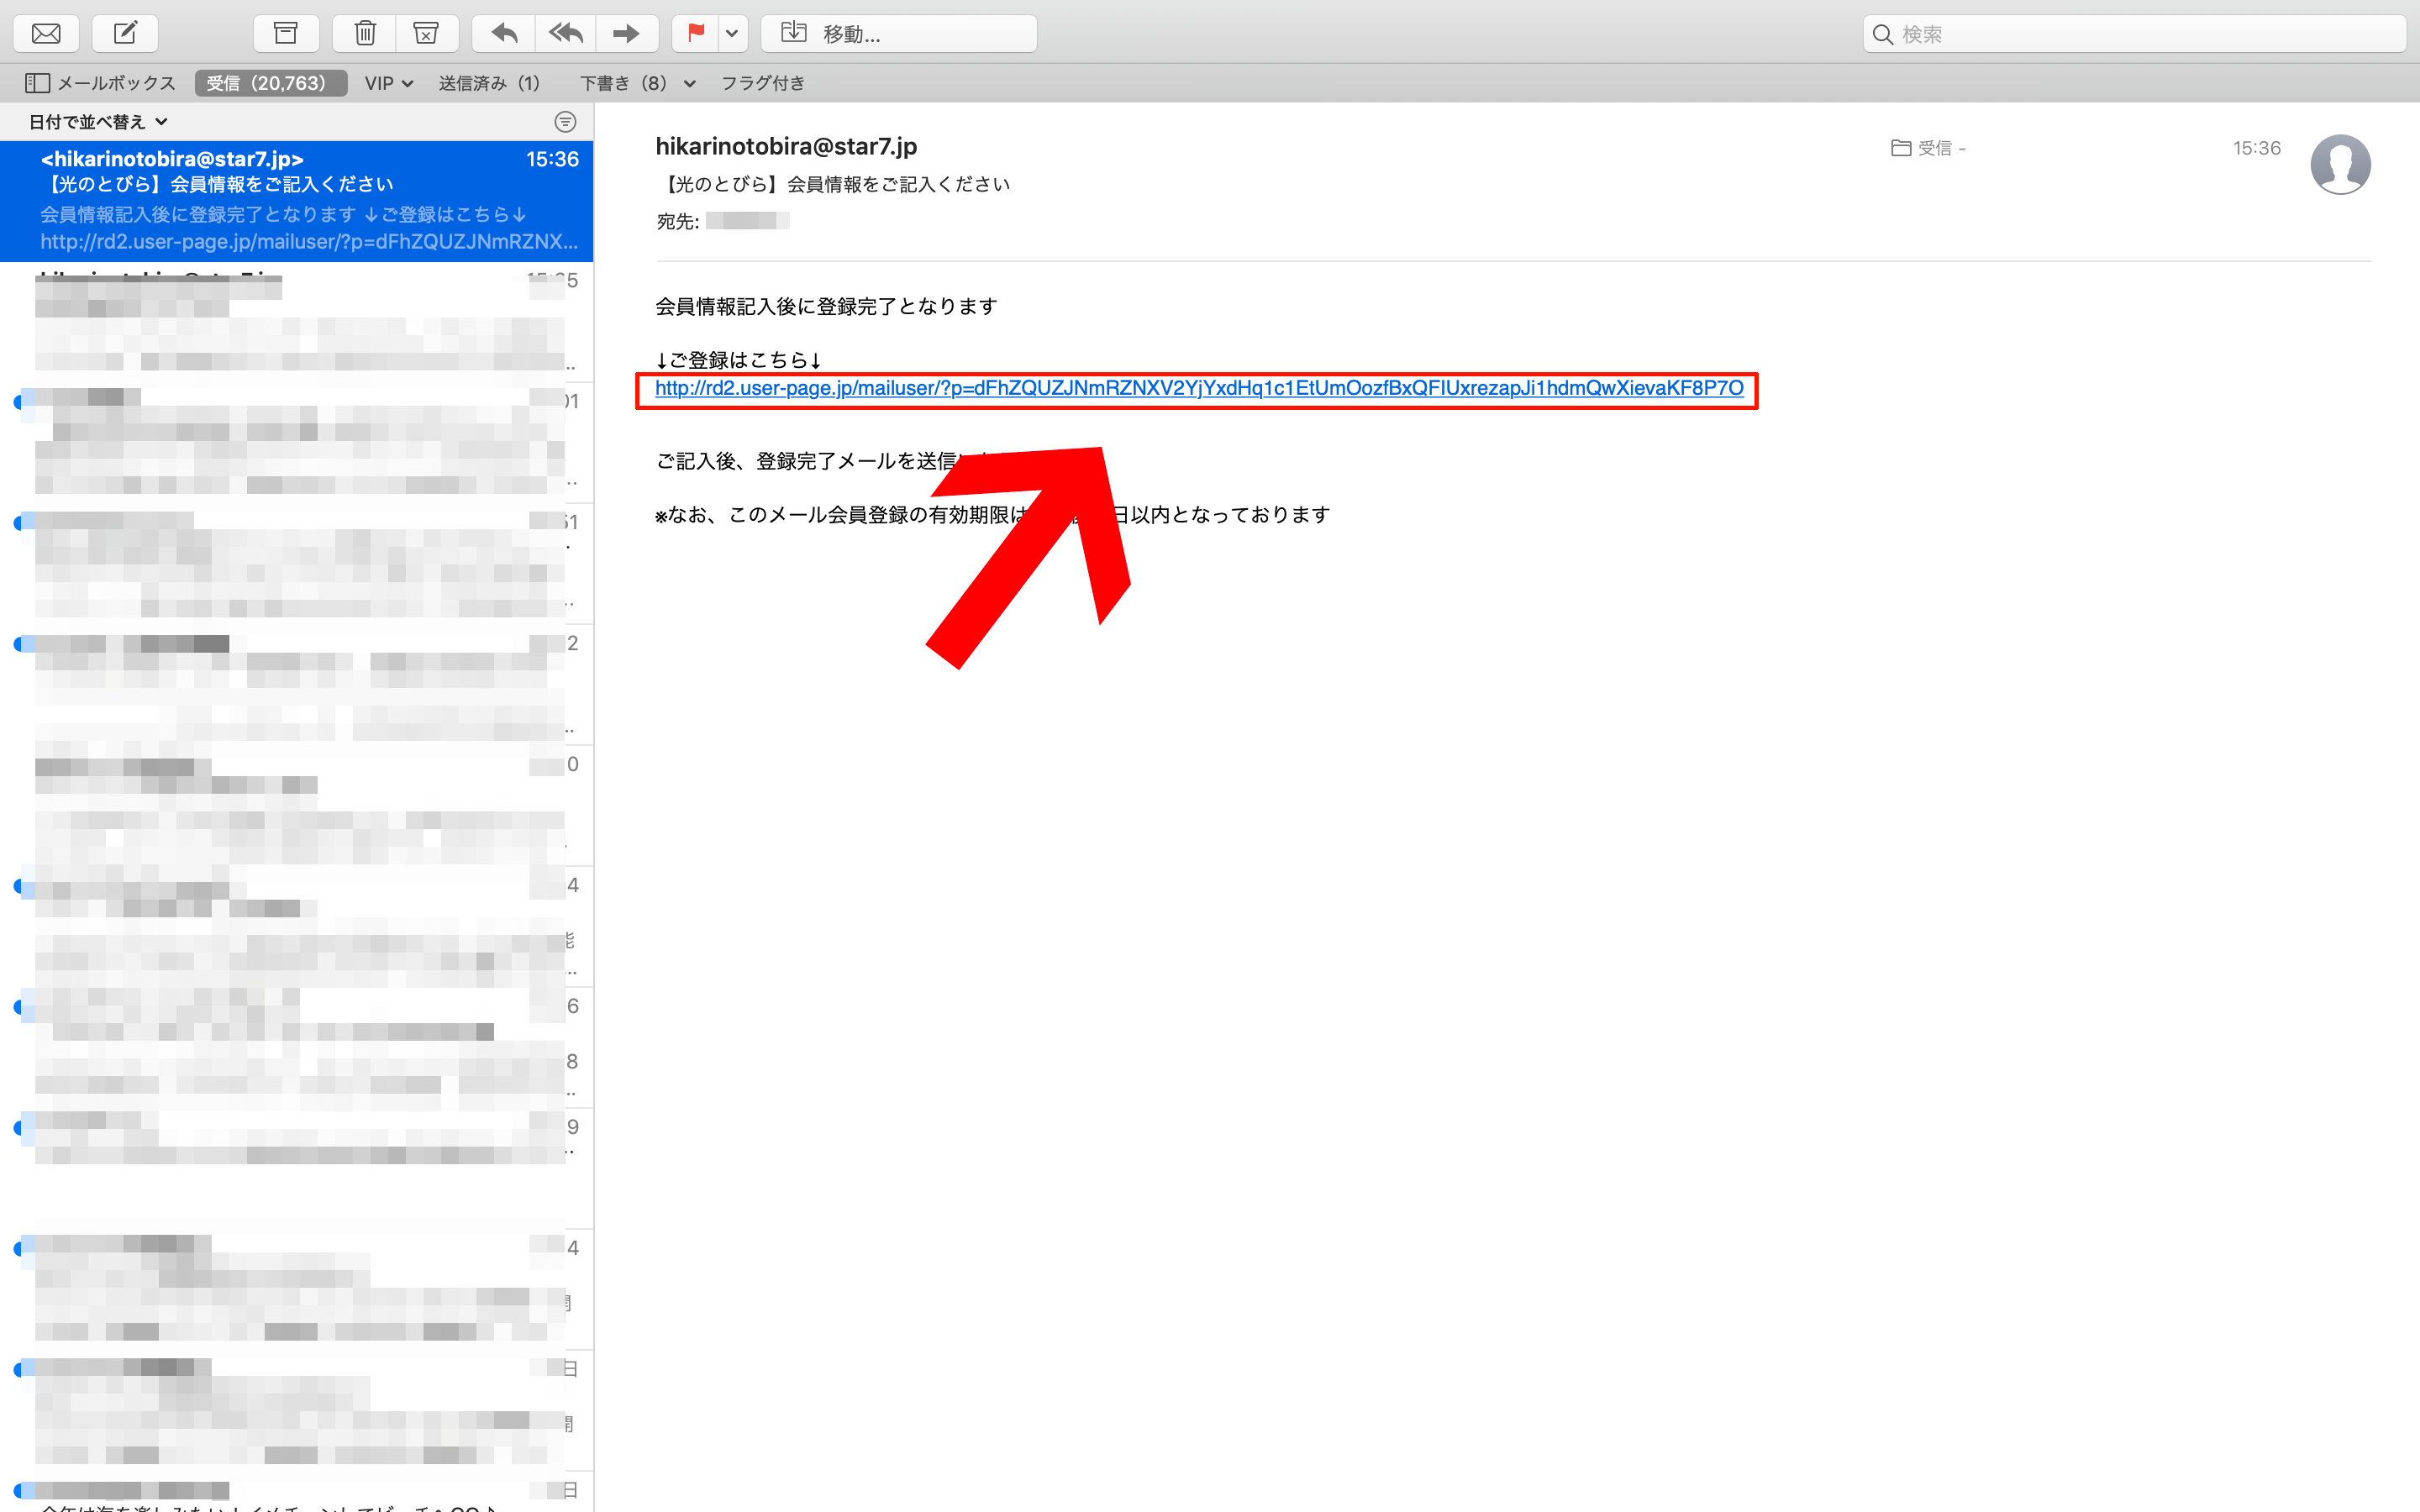Click the 検索 search field
The height and width of the screenshot is (1512, 2420).
click(x=2134, y=33)
